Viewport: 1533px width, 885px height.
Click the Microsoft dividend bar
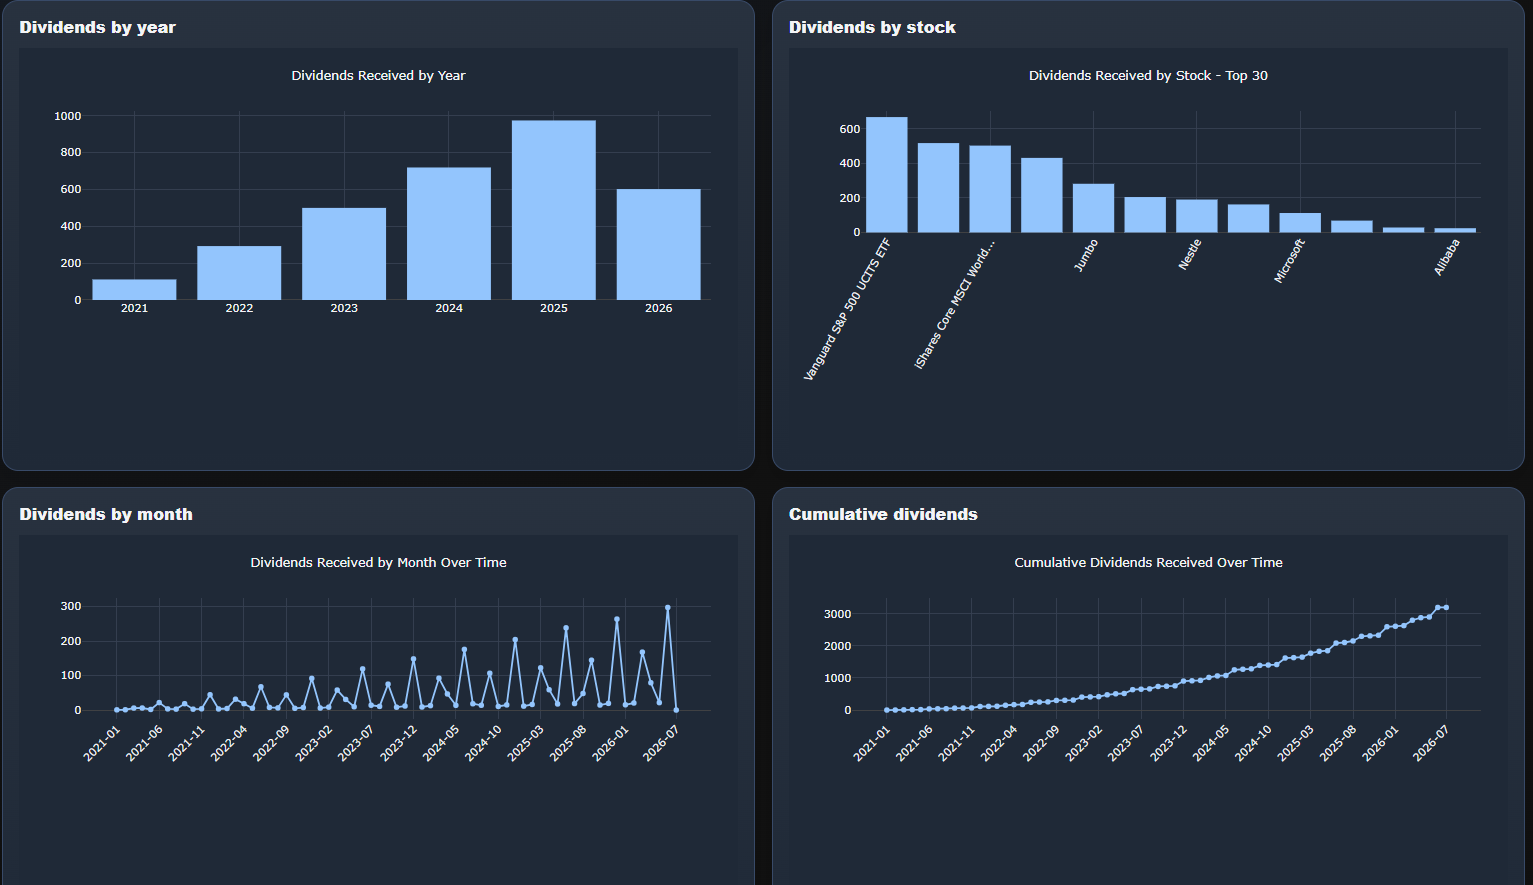tap(1300, 223)
